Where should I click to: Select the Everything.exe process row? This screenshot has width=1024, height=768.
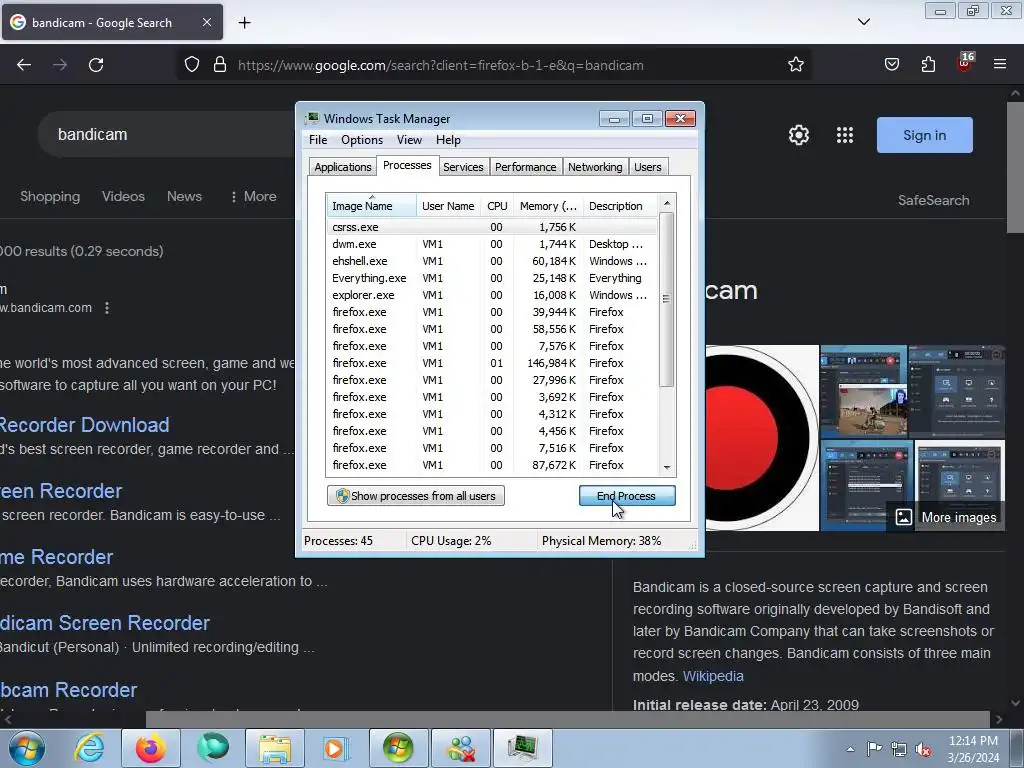click(492, 278)
